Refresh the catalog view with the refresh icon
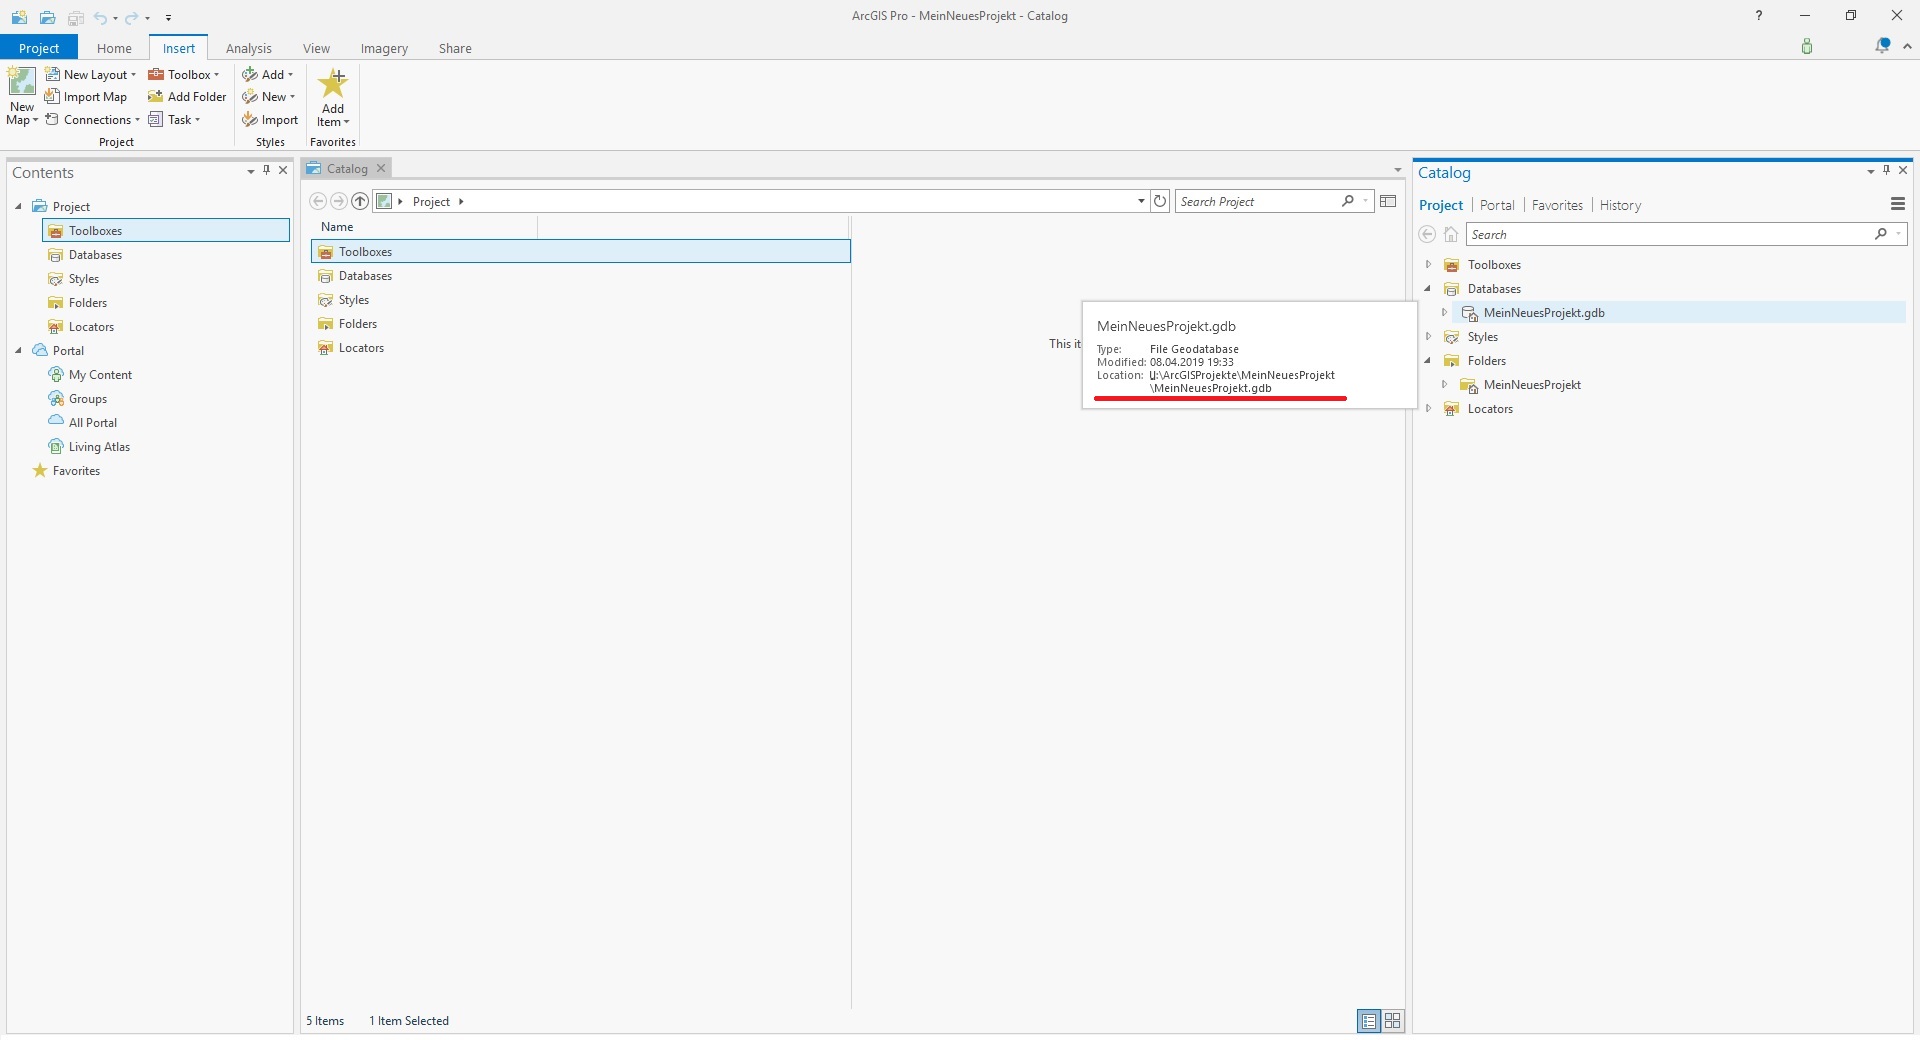Screen dimensions: 1920x1040 1160,201
